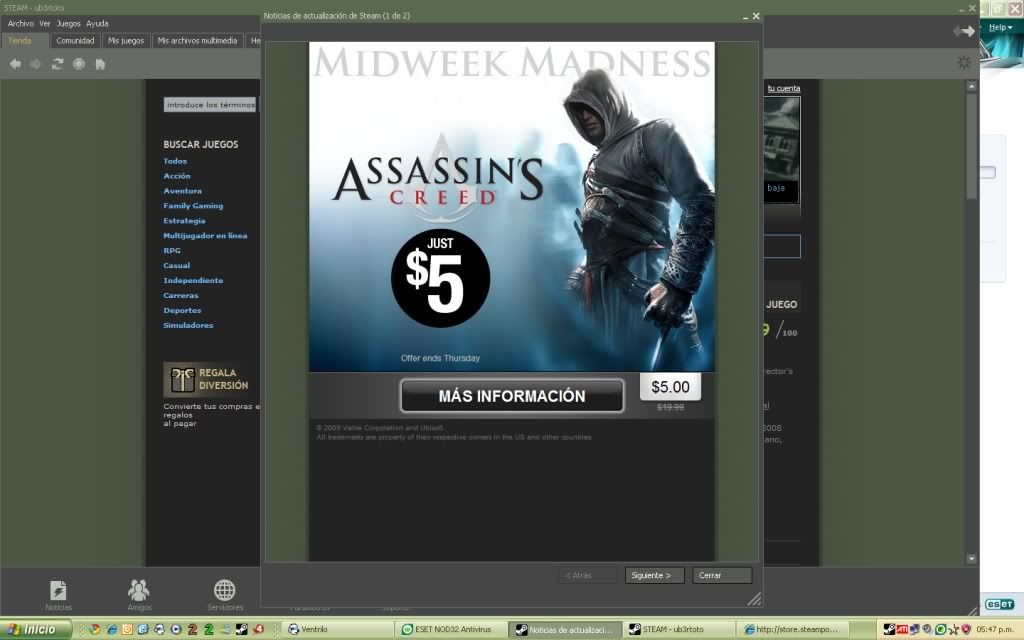This screenshot has height=640, width=1024.
Task: Switch to the Tienda tab
Action: (24, 40)
